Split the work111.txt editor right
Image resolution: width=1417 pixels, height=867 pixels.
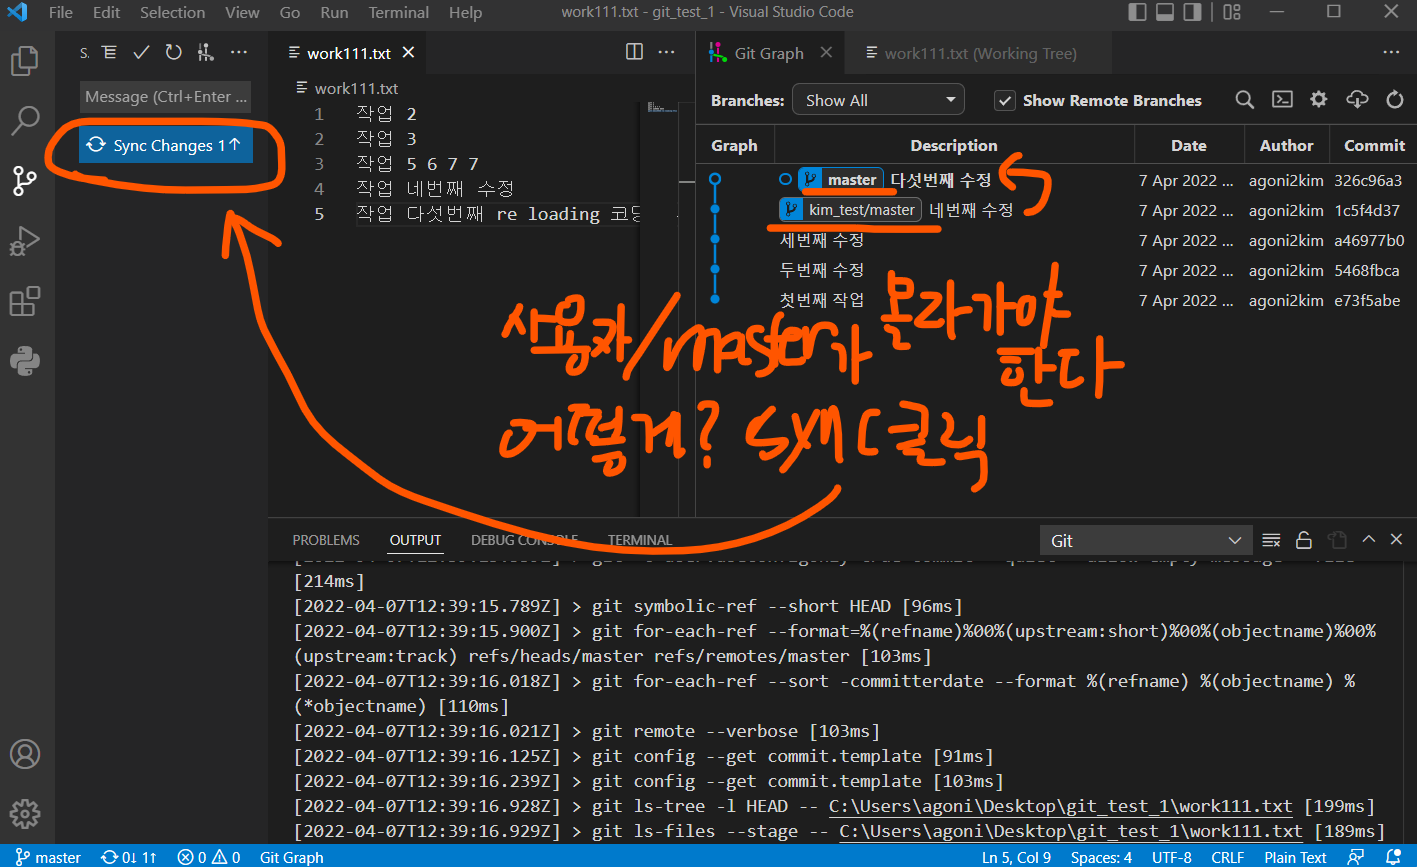pos(634,52)
